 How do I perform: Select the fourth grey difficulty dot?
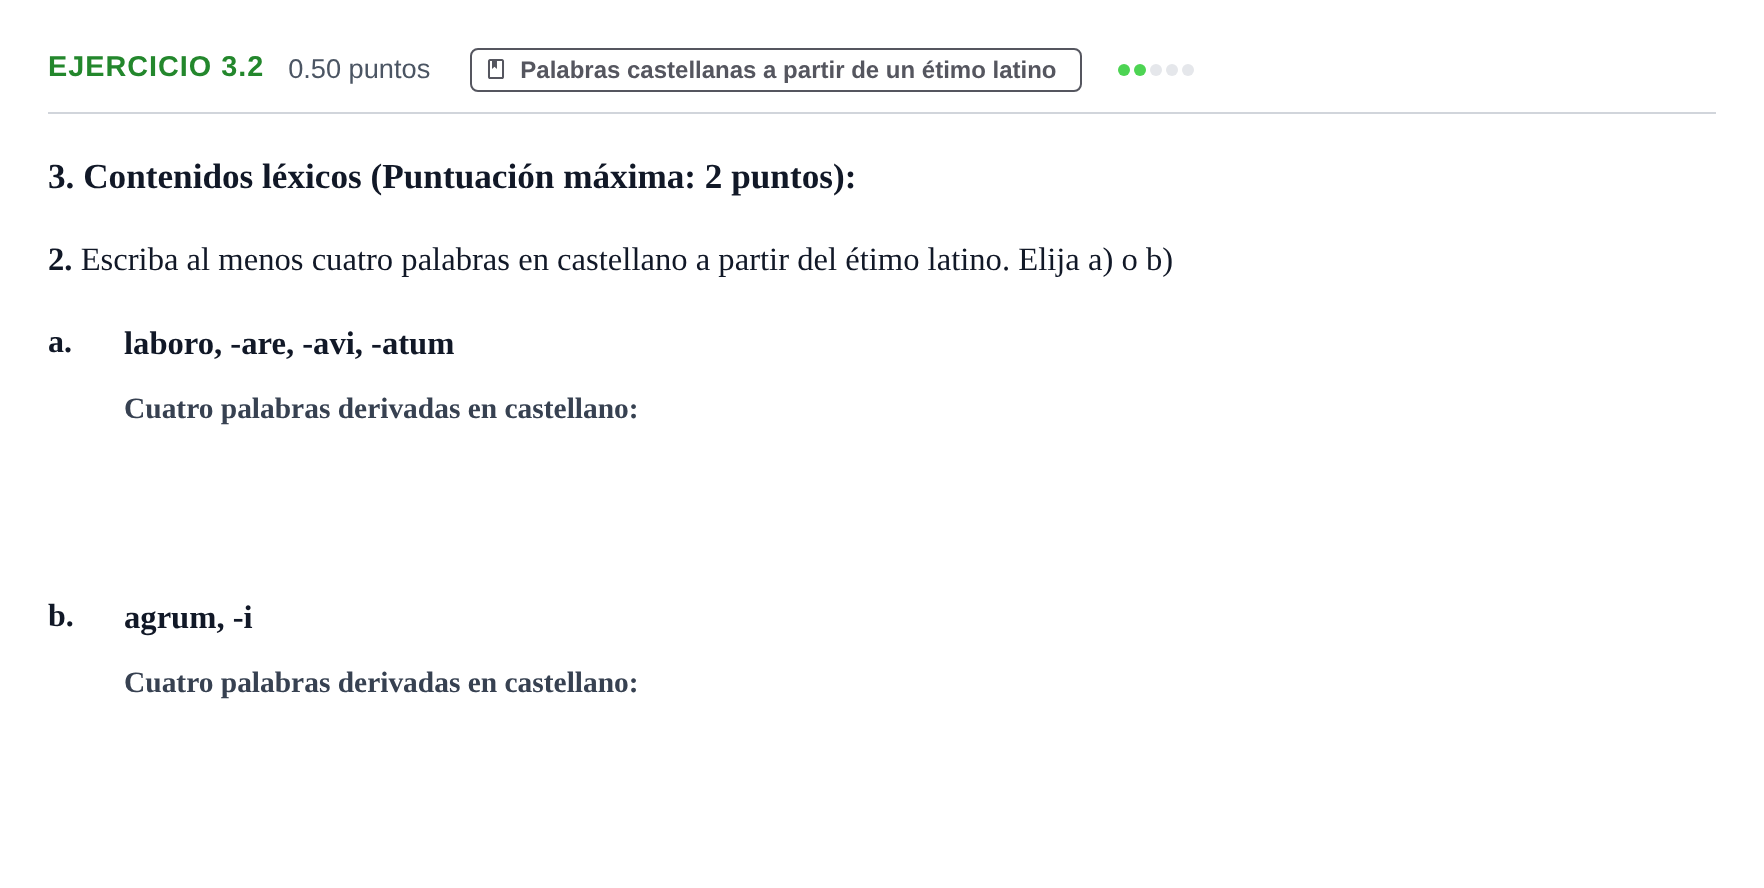tap(1172, 70)
